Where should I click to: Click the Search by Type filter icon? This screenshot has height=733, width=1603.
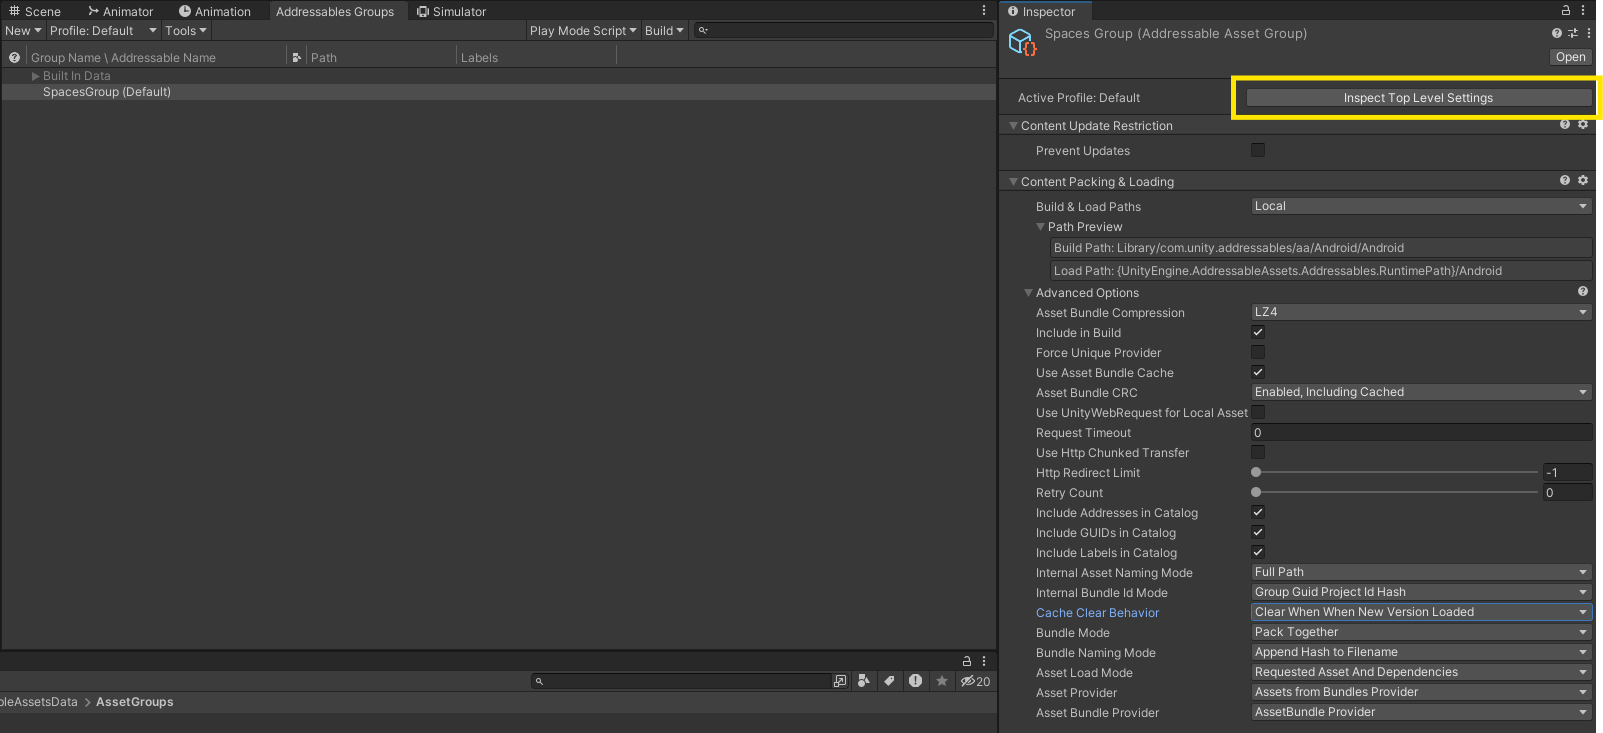click(x=864, y=681)
